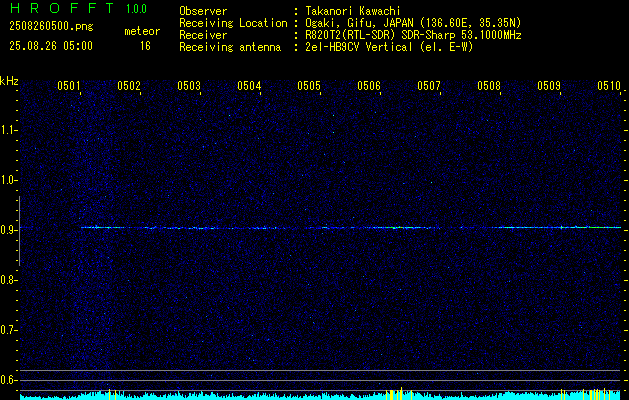This screenshot has height=400, width=629.
Task: Click time marker 0501
Action: [69, 85]
